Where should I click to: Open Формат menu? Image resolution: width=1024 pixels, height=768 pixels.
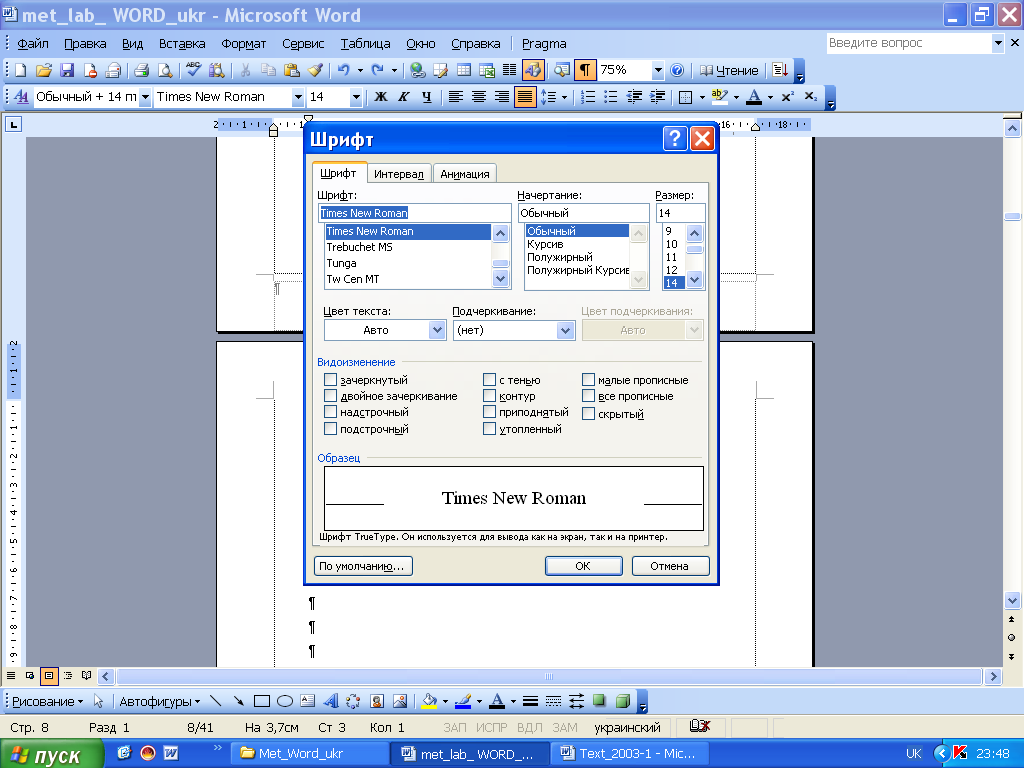click(243, 44)
